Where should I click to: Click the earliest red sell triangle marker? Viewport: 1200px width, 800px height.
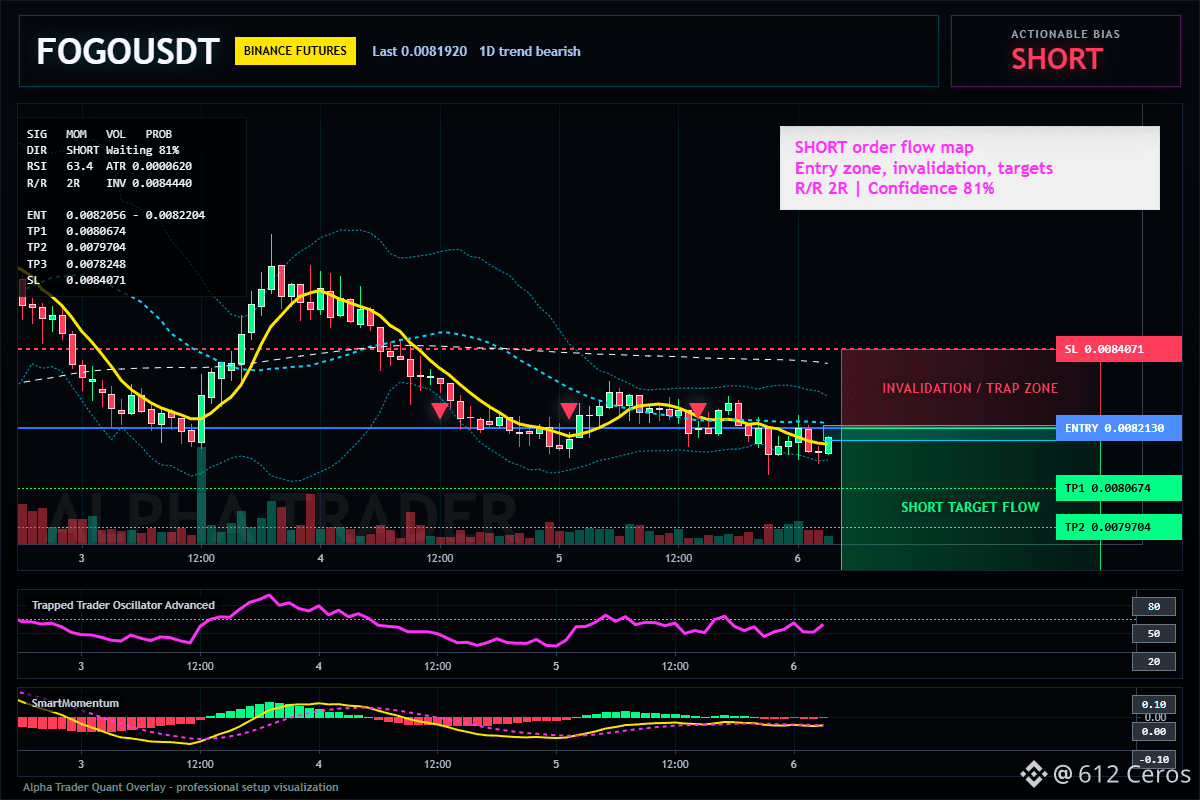[x=439, y=410]
